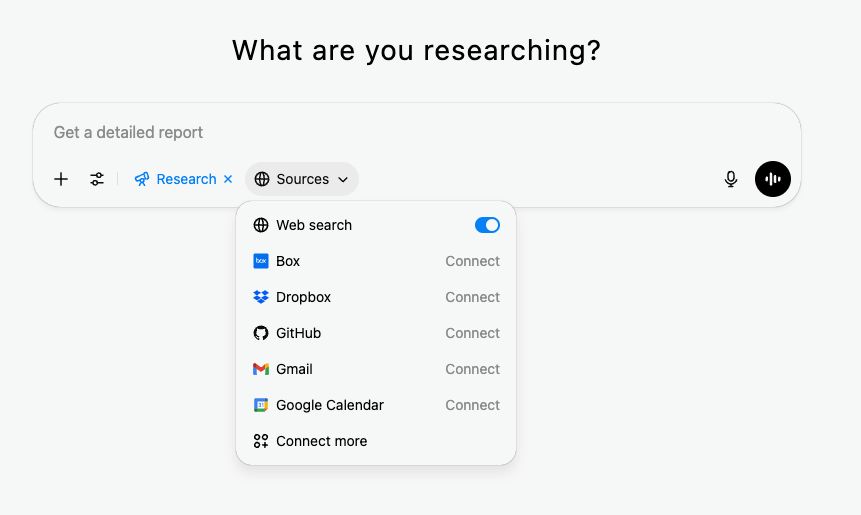Image resolution: width=861 pixels, height=515 pixels.
Task: Click the Gmail envelope icon
Action: [261, 369]
